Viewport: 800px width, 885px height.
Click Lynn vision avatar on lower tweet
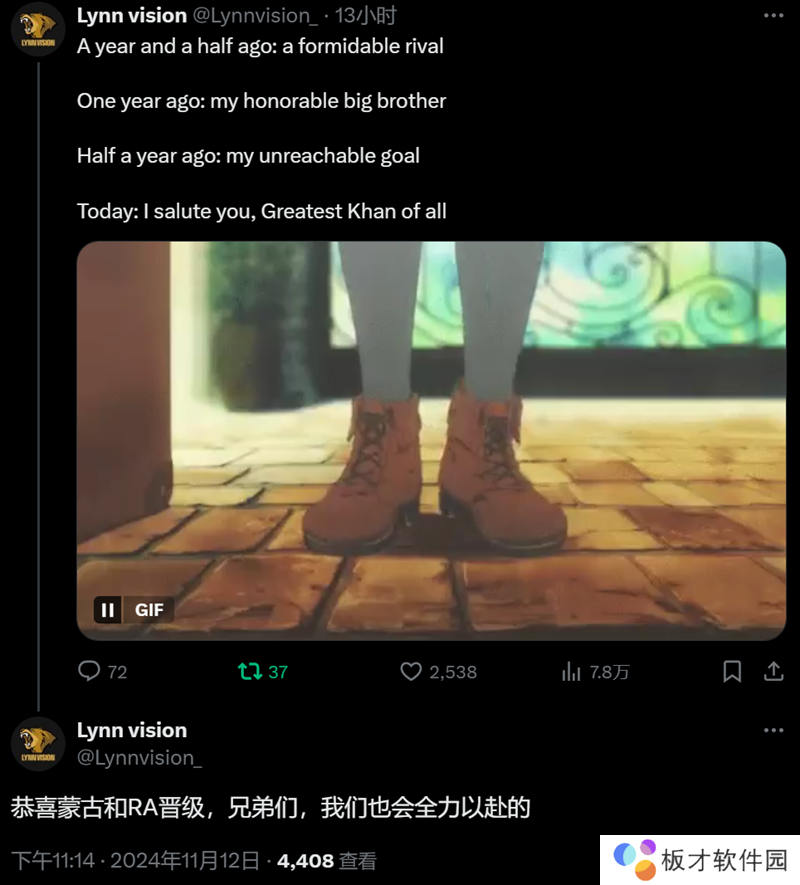pos(38,743)
